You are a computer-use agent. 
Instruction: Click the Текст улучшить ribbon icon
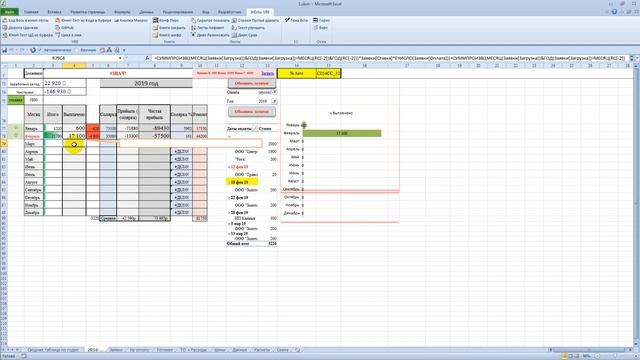pos(234,28)
